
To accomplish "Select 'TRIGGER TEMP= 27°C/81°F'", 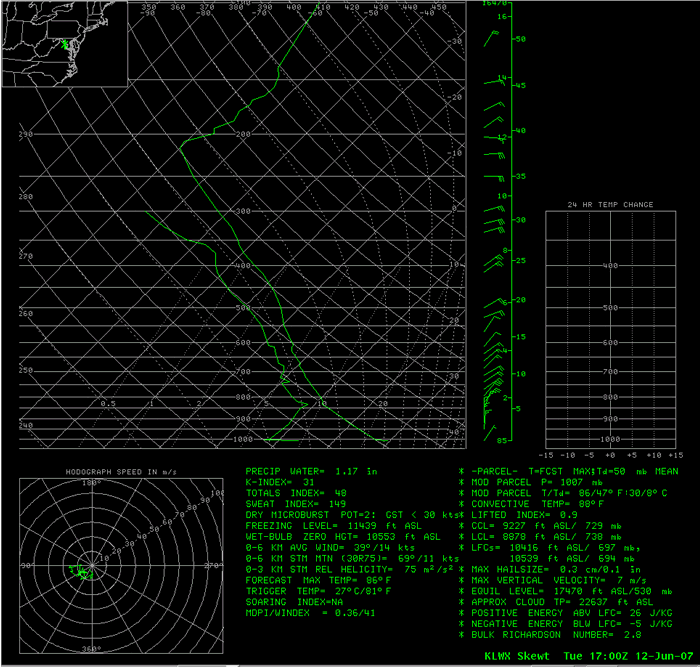I will [318, 591].
